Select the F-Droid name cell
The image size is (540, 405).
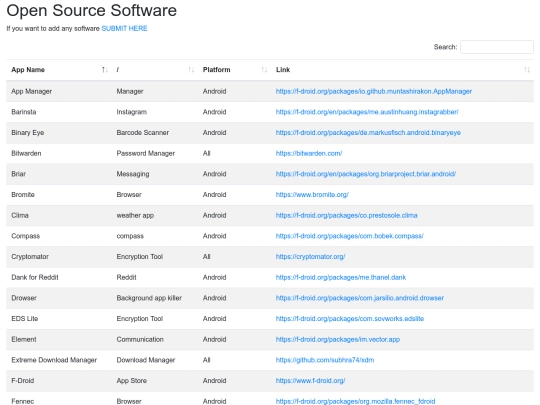point(23,381)
